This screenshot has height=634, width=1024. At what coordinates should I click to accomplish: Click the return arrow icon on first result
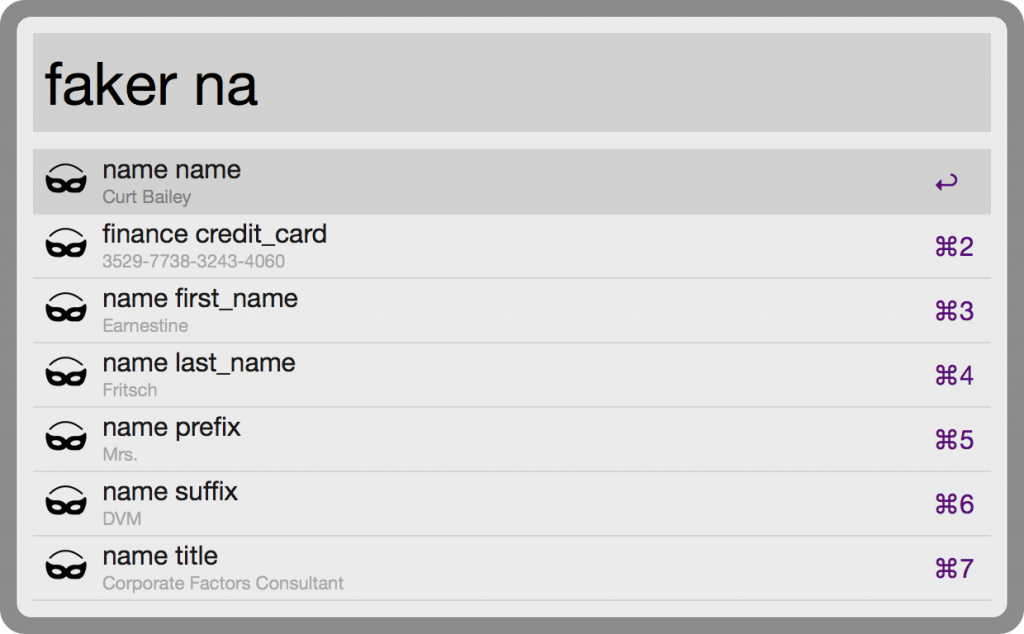tap(946, 182)
